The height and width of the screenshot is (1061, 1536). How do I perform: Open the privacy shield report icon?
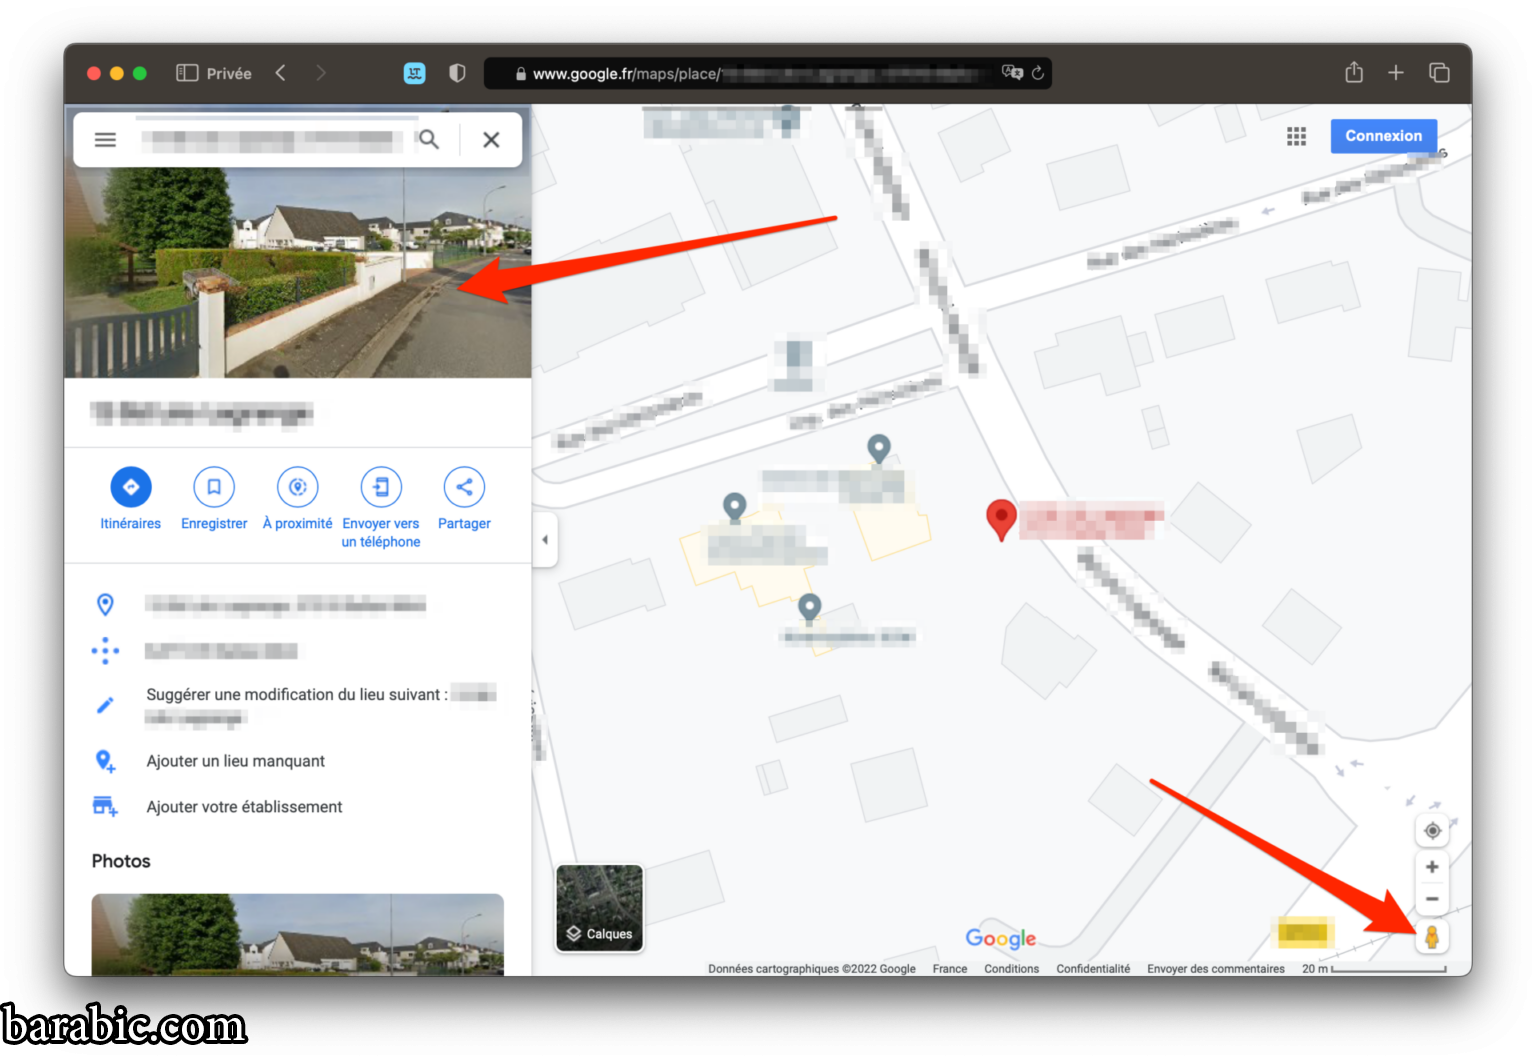pos(457,73)
